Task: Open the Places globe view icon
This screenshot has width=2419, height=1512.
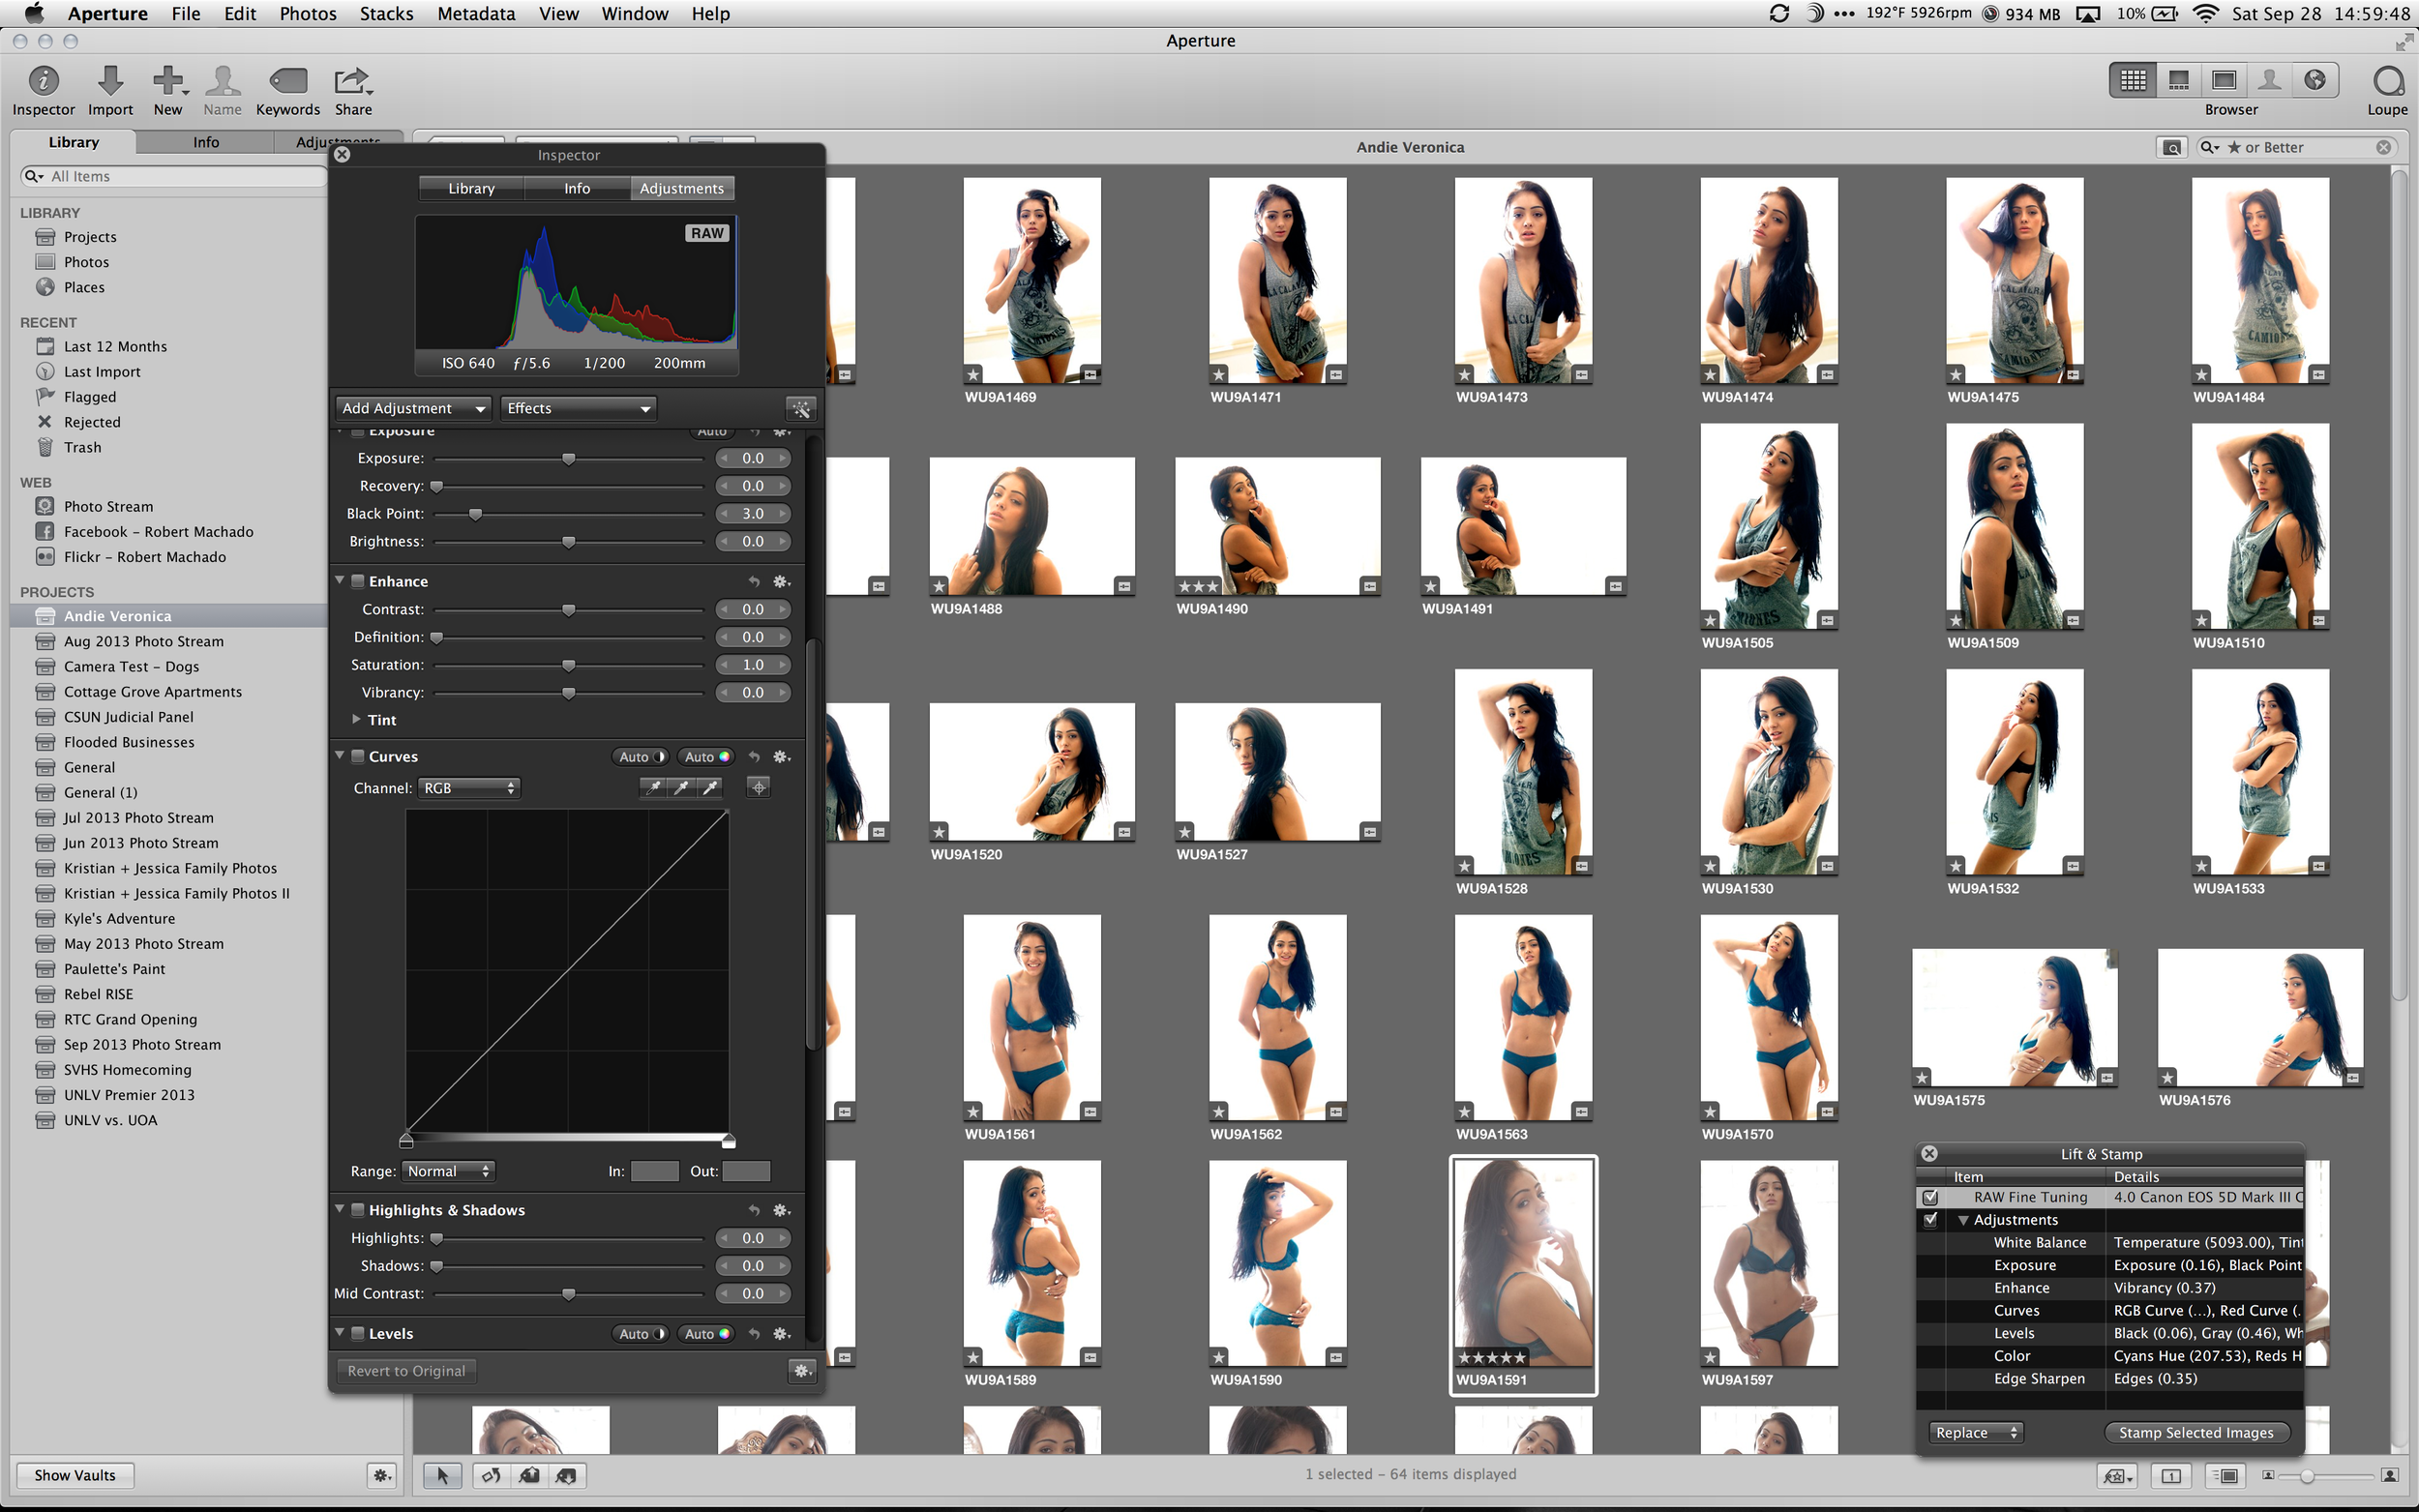Action: tap(2314, 80)
